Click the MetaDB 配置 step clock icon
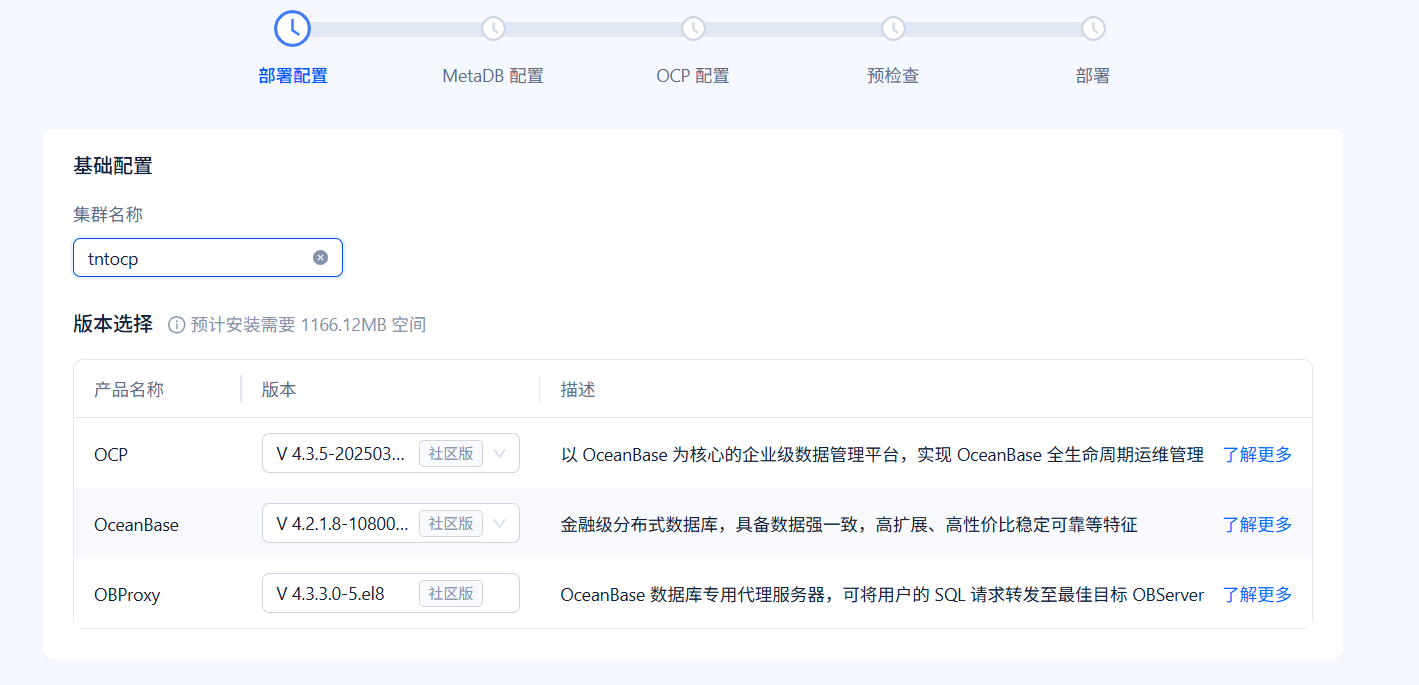 [x=493, y=28]
